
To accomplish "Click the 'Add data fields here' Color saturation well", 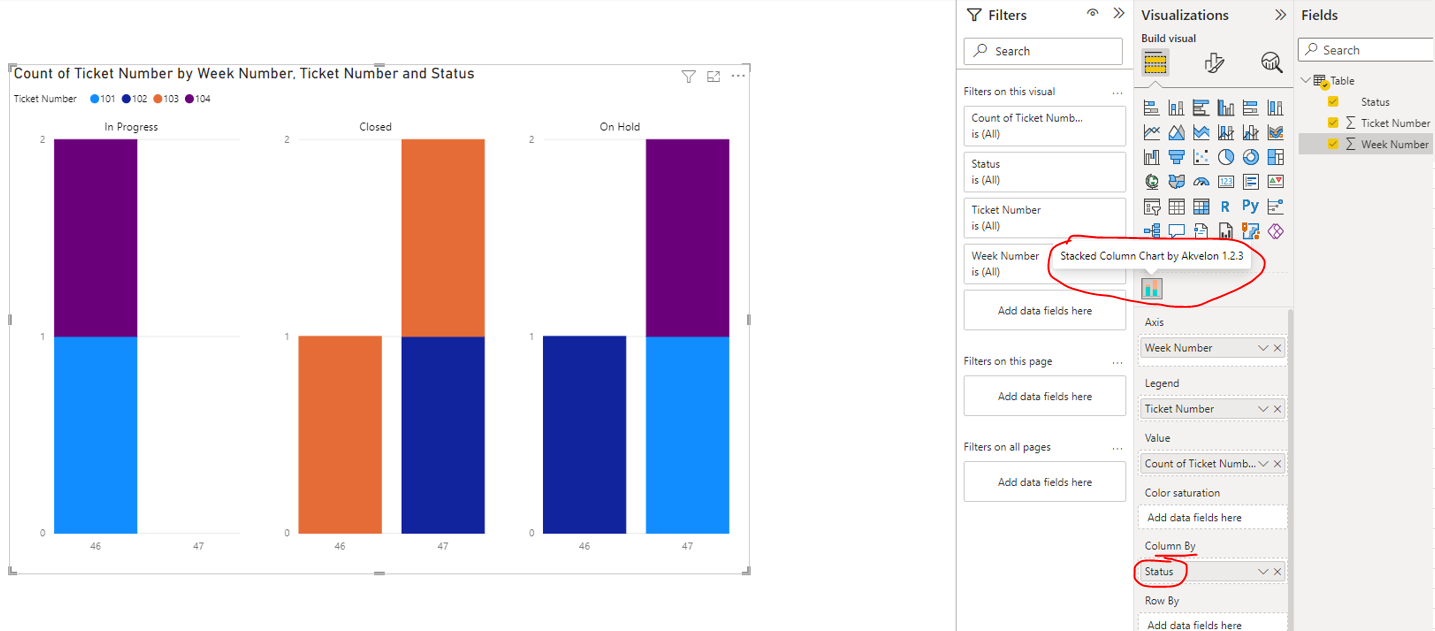I will [x=1213, y=517].
